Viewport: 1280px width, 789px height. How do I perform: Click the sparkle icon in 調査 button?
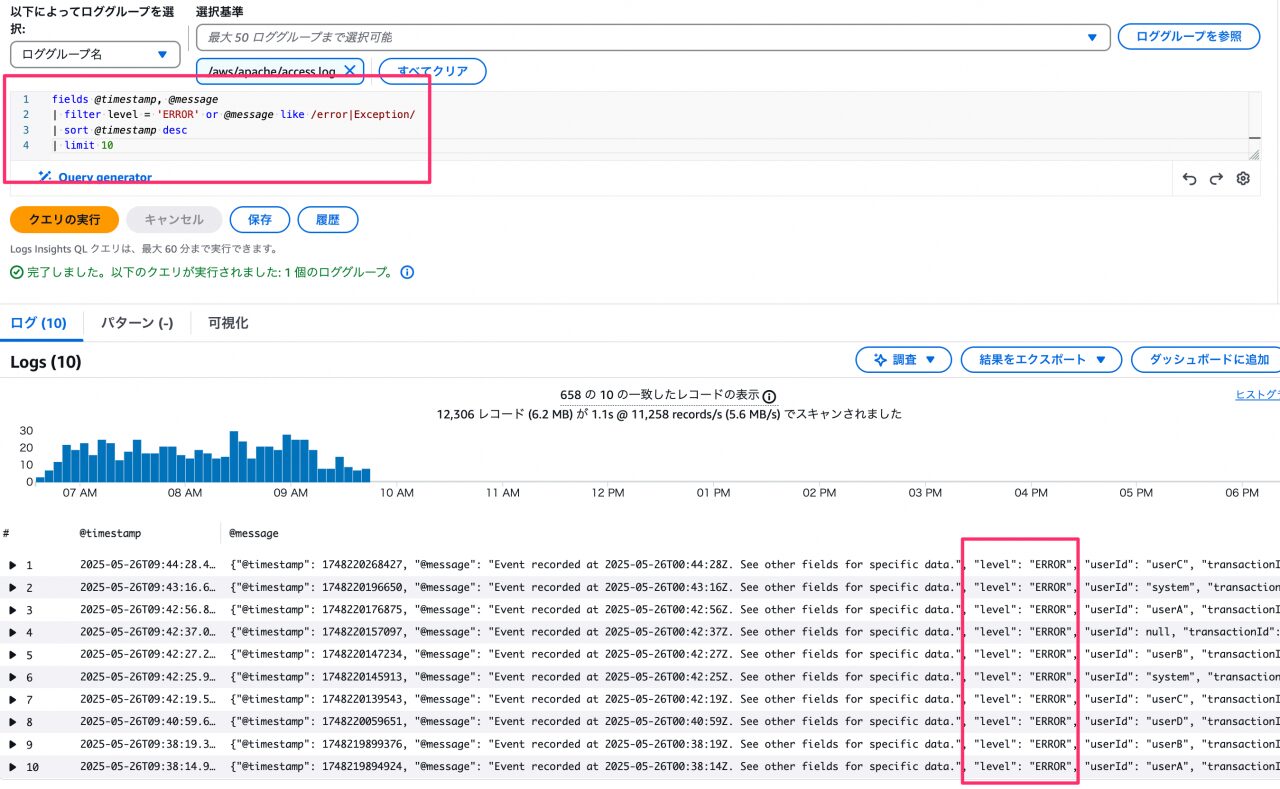(x=879, y=360)
